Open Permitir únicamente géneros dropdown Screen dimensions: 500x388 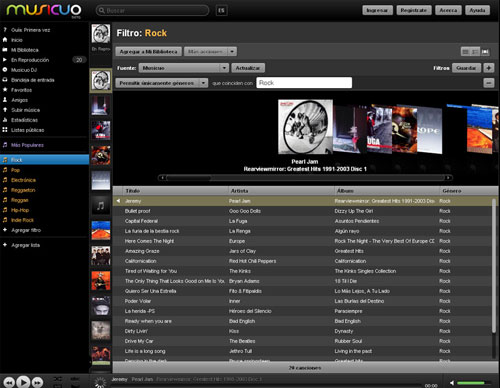[x=162, y=83]
